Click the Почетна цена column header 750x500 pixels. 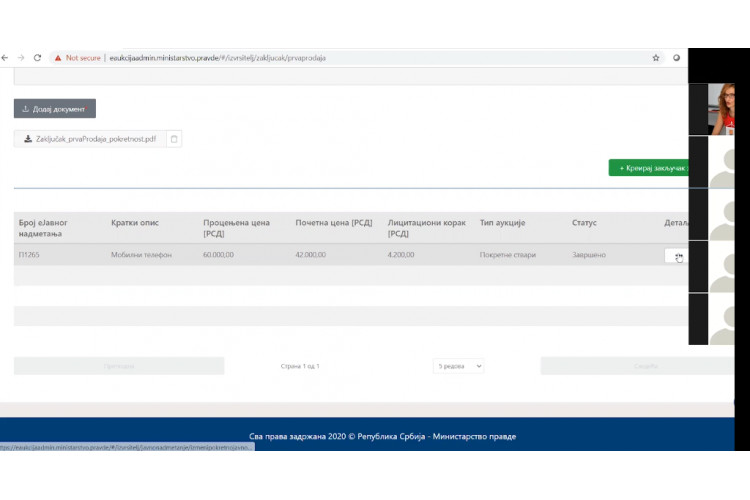tap(334, 222)
